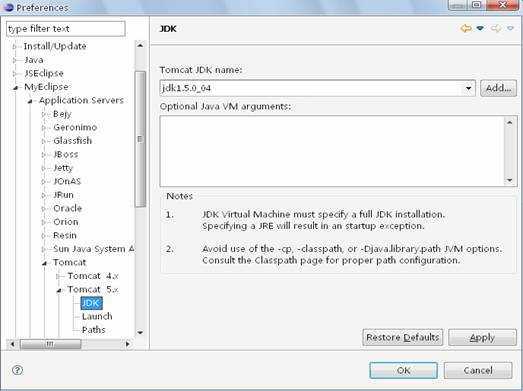
Task: Expand the Install/Update tree node
Action: pos(14,46)
